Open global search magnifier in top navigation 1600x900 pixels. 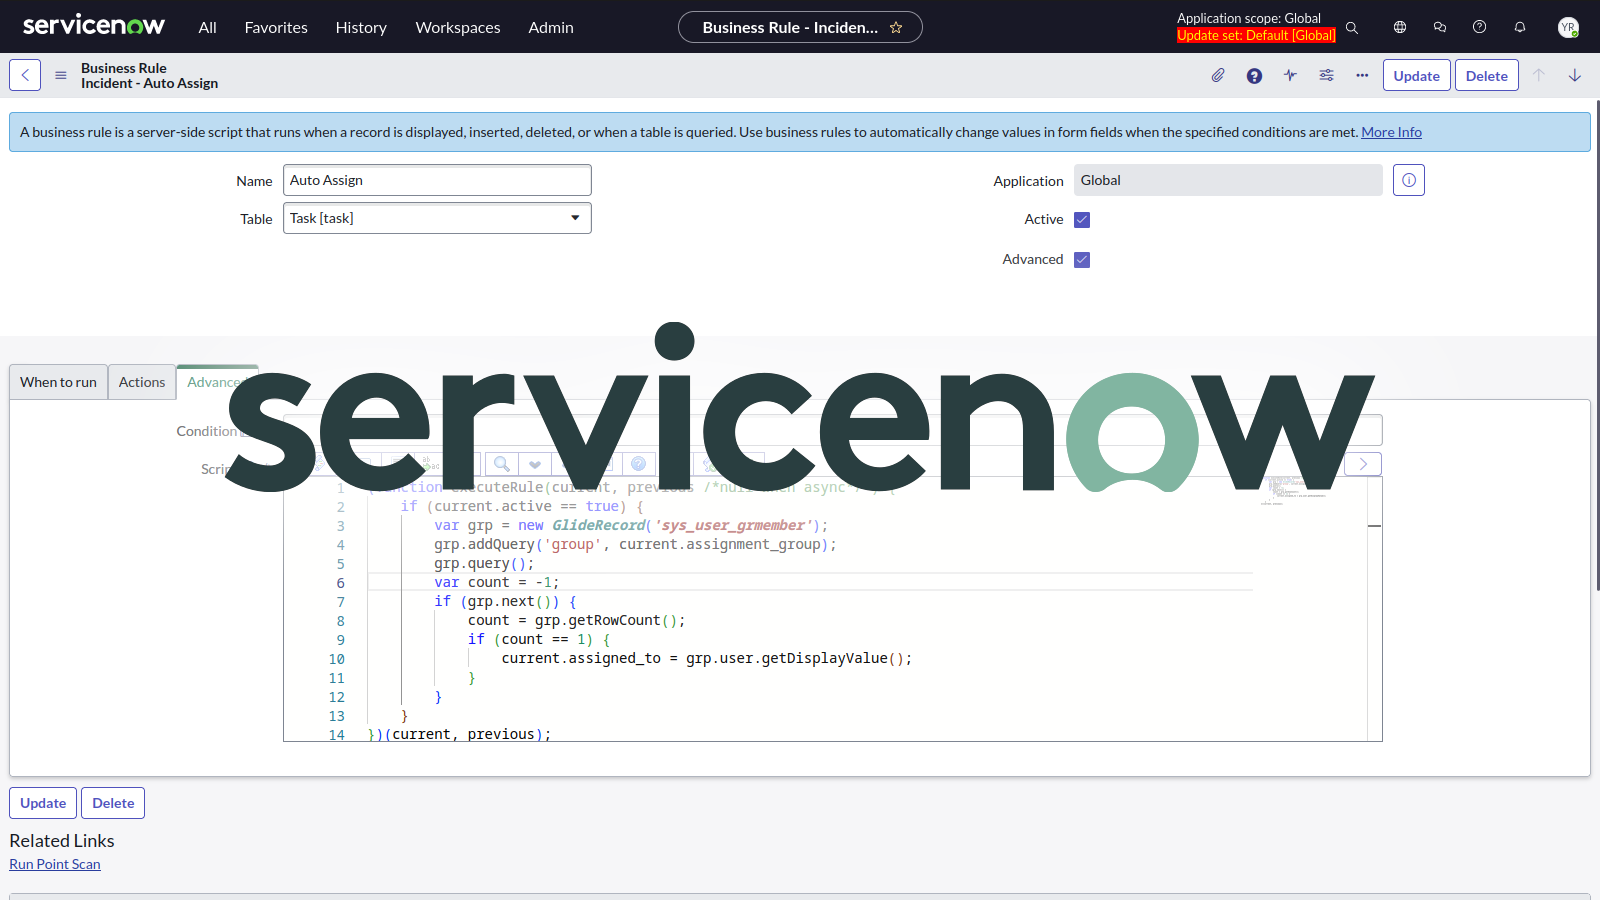pos(1352,27)
